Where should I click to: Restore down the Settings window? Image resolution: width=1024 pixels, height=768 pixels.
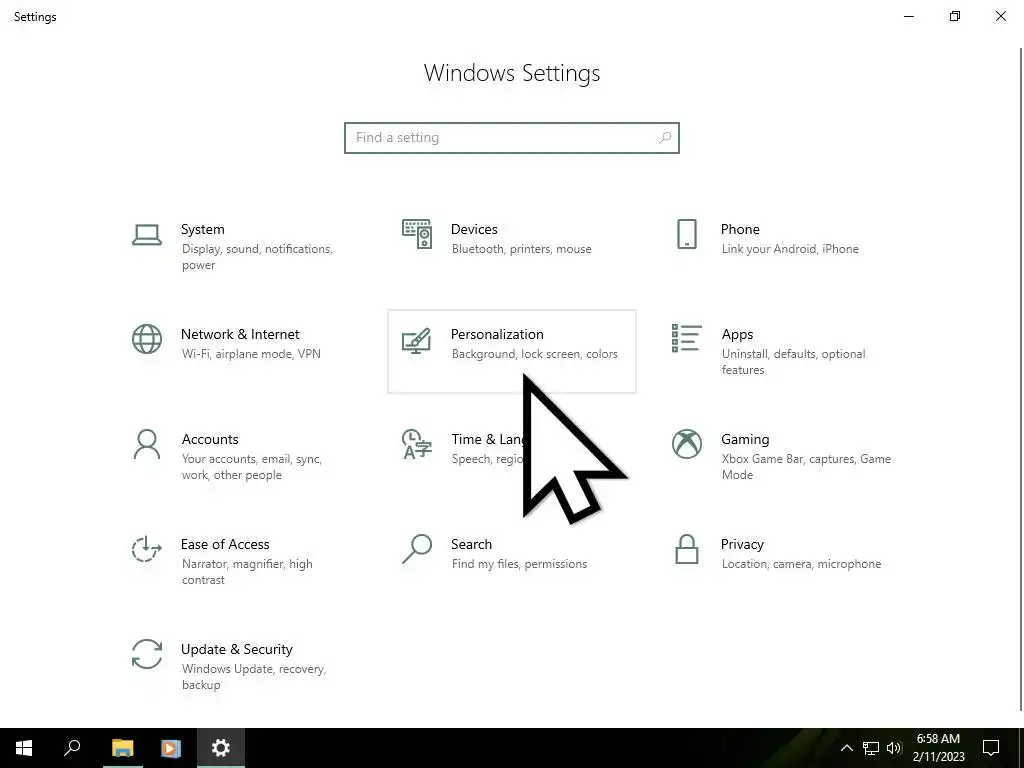click(955, 16)
